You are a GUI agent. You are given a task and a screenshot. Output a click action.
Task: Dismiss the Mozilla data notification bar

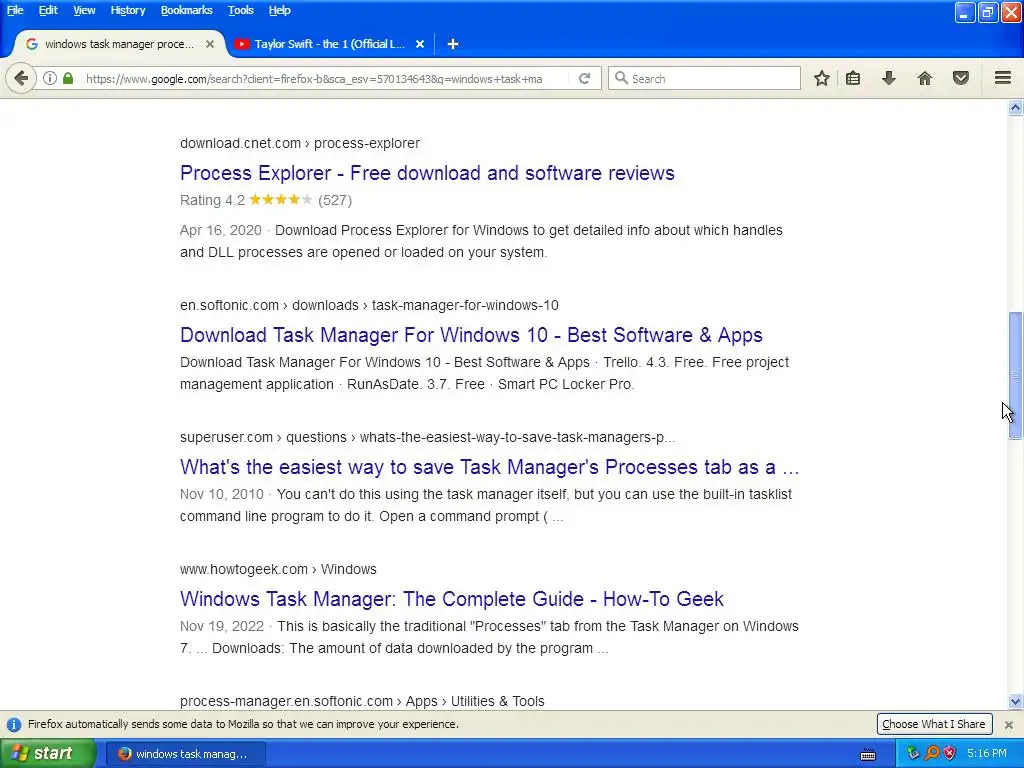1008,724
